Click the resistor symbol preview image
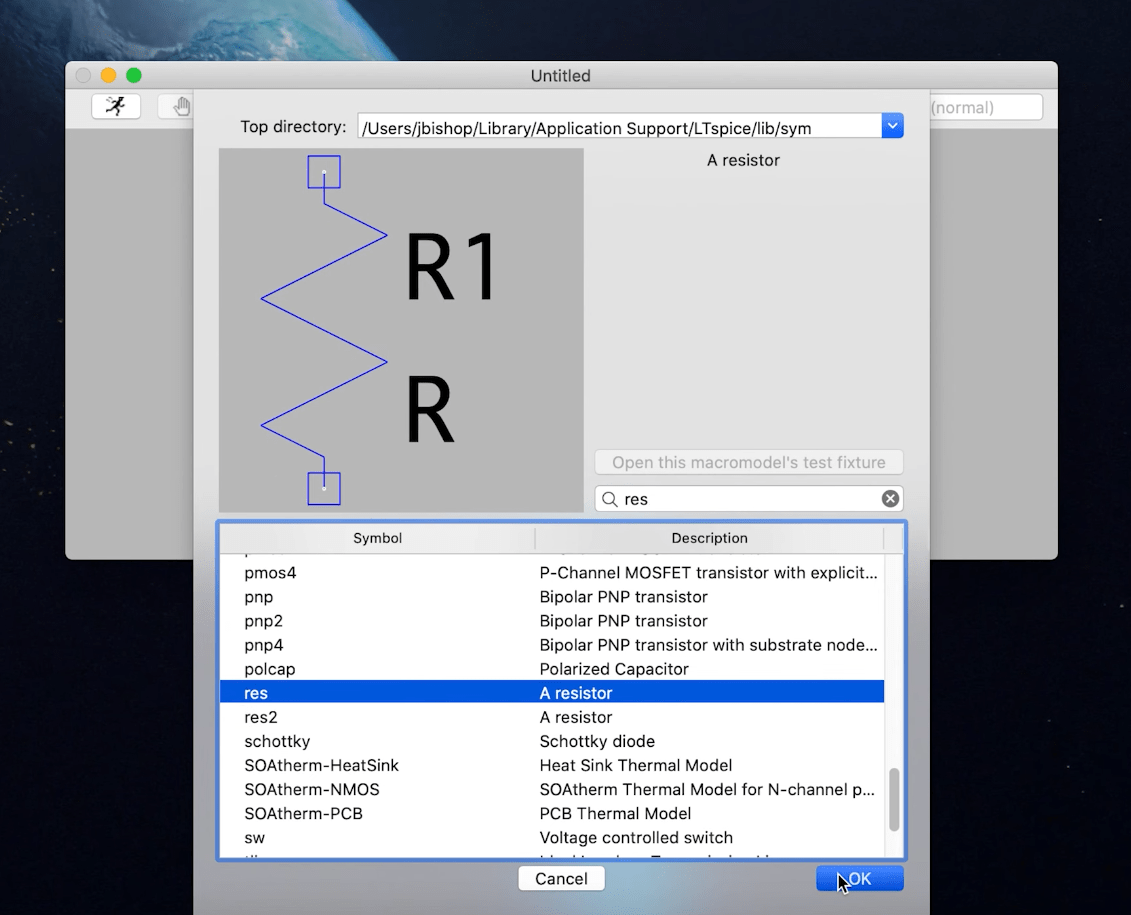The width and height of the screenshot is (1131, 915). click(x=401, y=330)
